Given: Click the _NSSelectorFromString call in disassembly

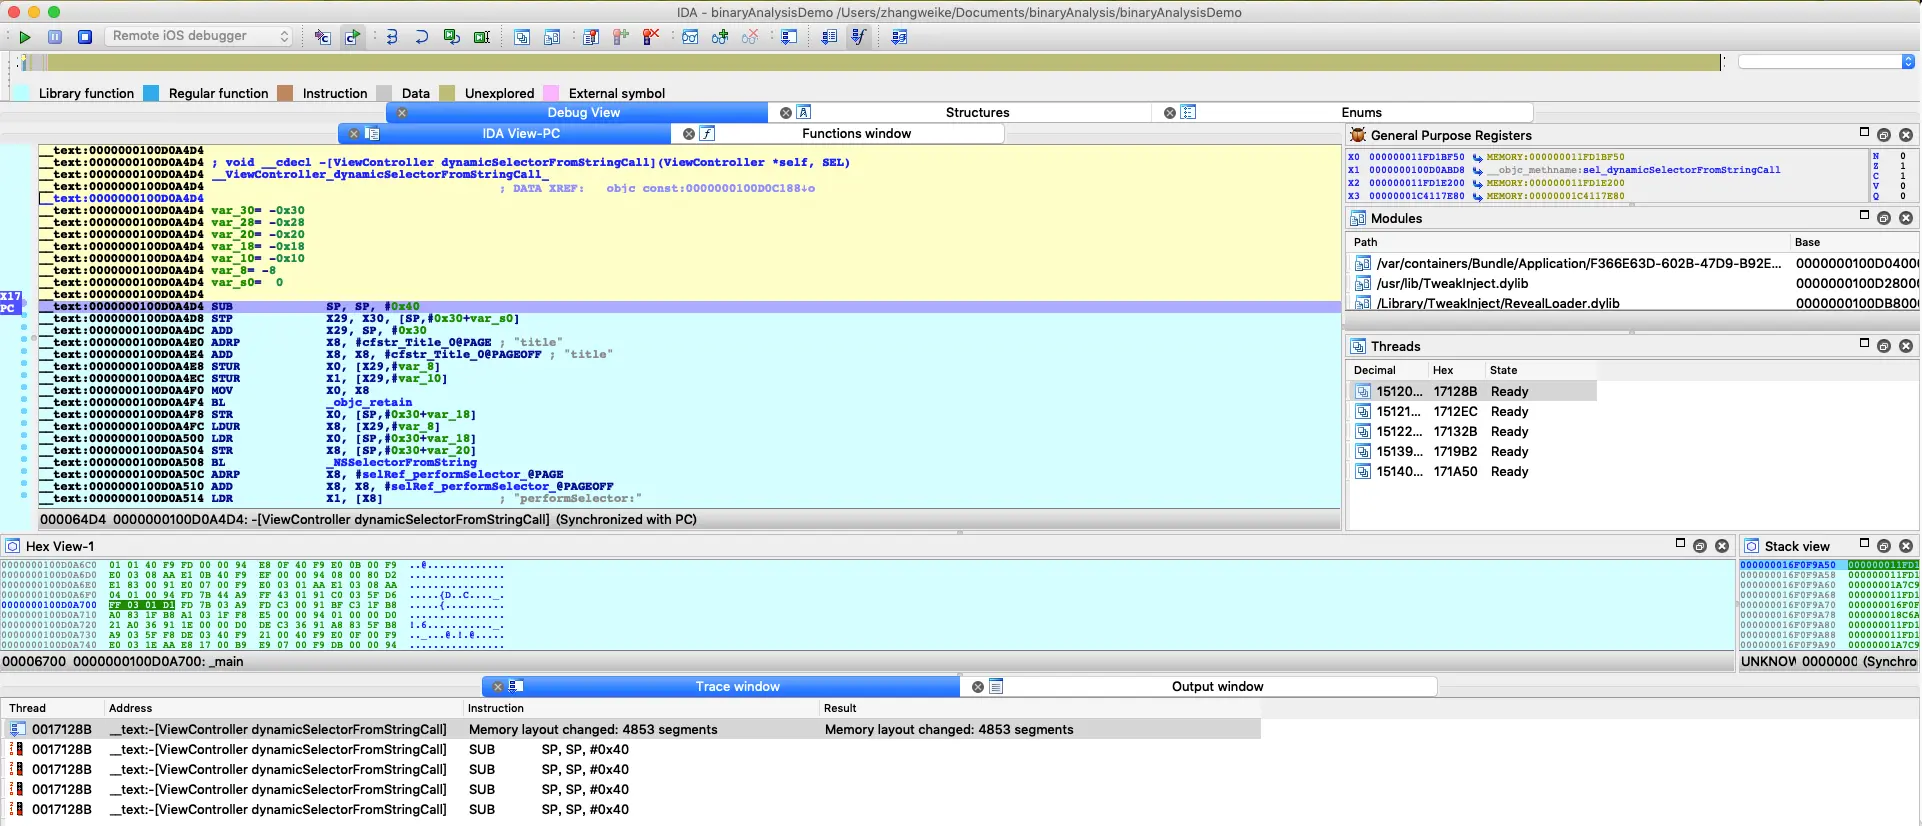Looking at the screenshot, I should pyautogui.click(x=401, y=463).
